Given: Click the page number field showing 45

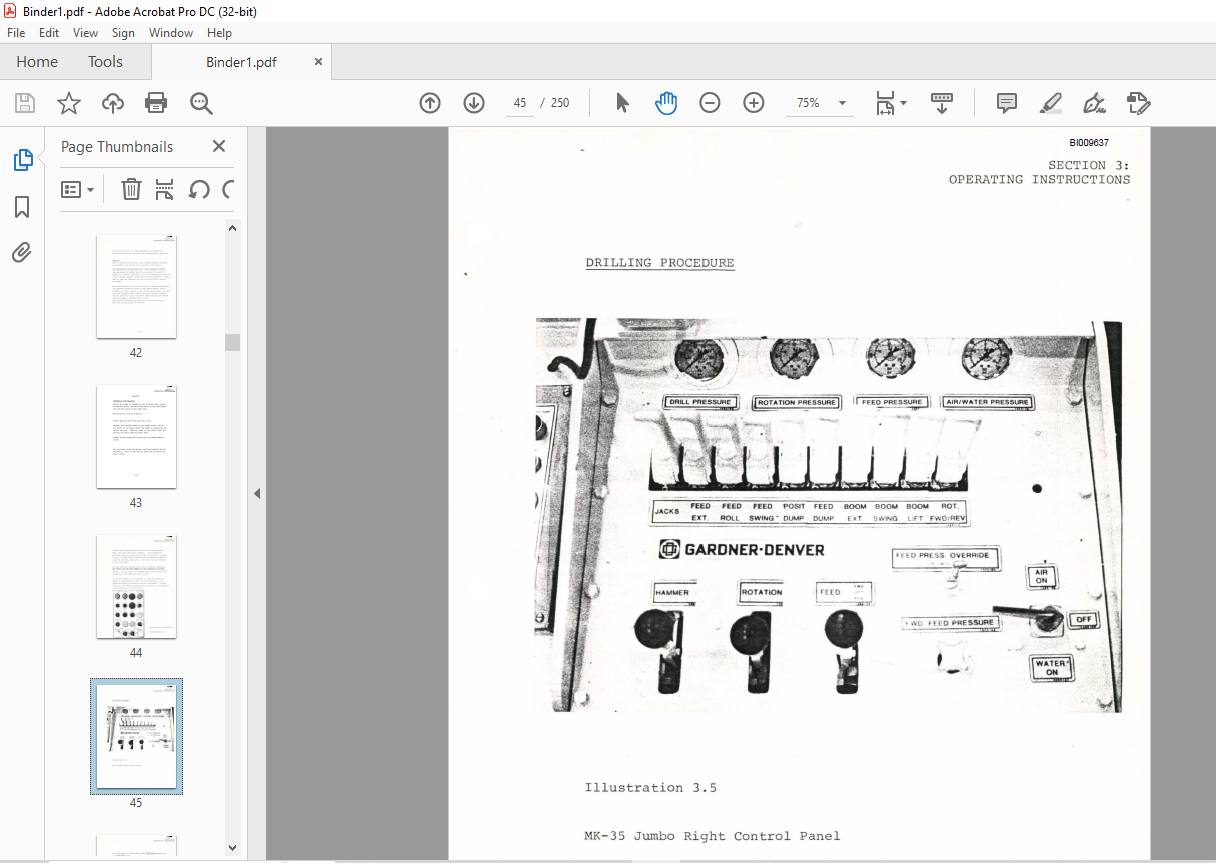Looking at the screenshot, I should [520, 103].
